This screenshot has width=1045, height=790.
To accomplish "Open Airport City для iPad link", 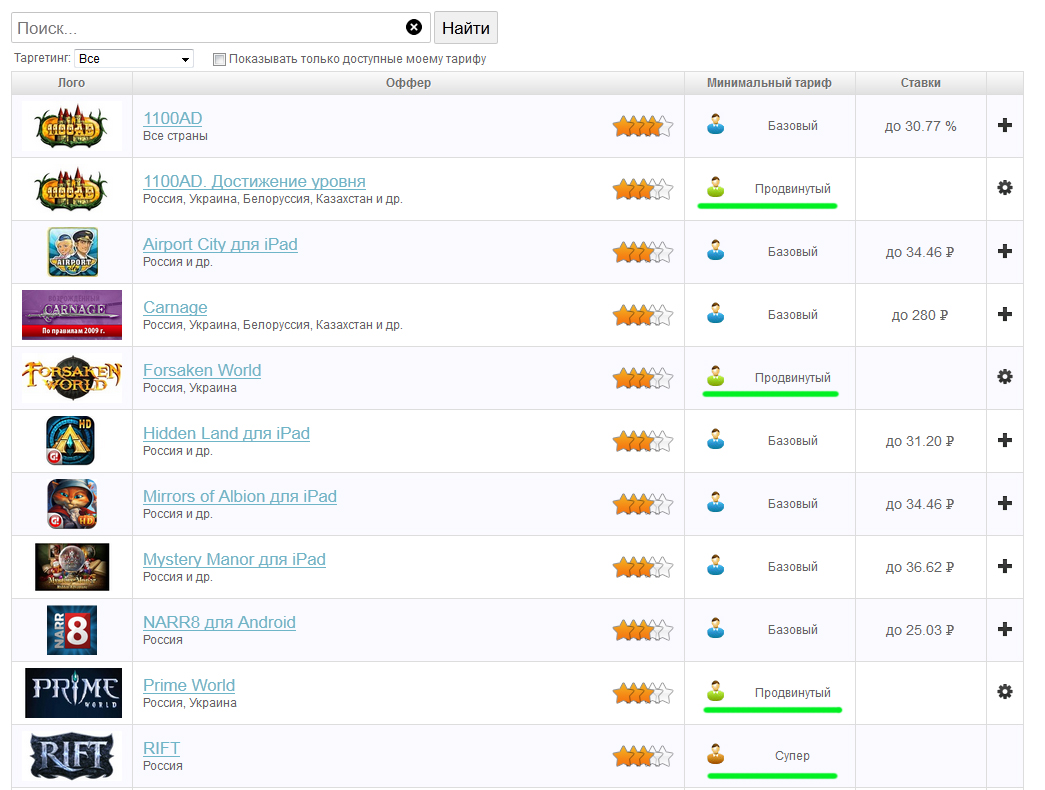I will [x=220, y=244].
